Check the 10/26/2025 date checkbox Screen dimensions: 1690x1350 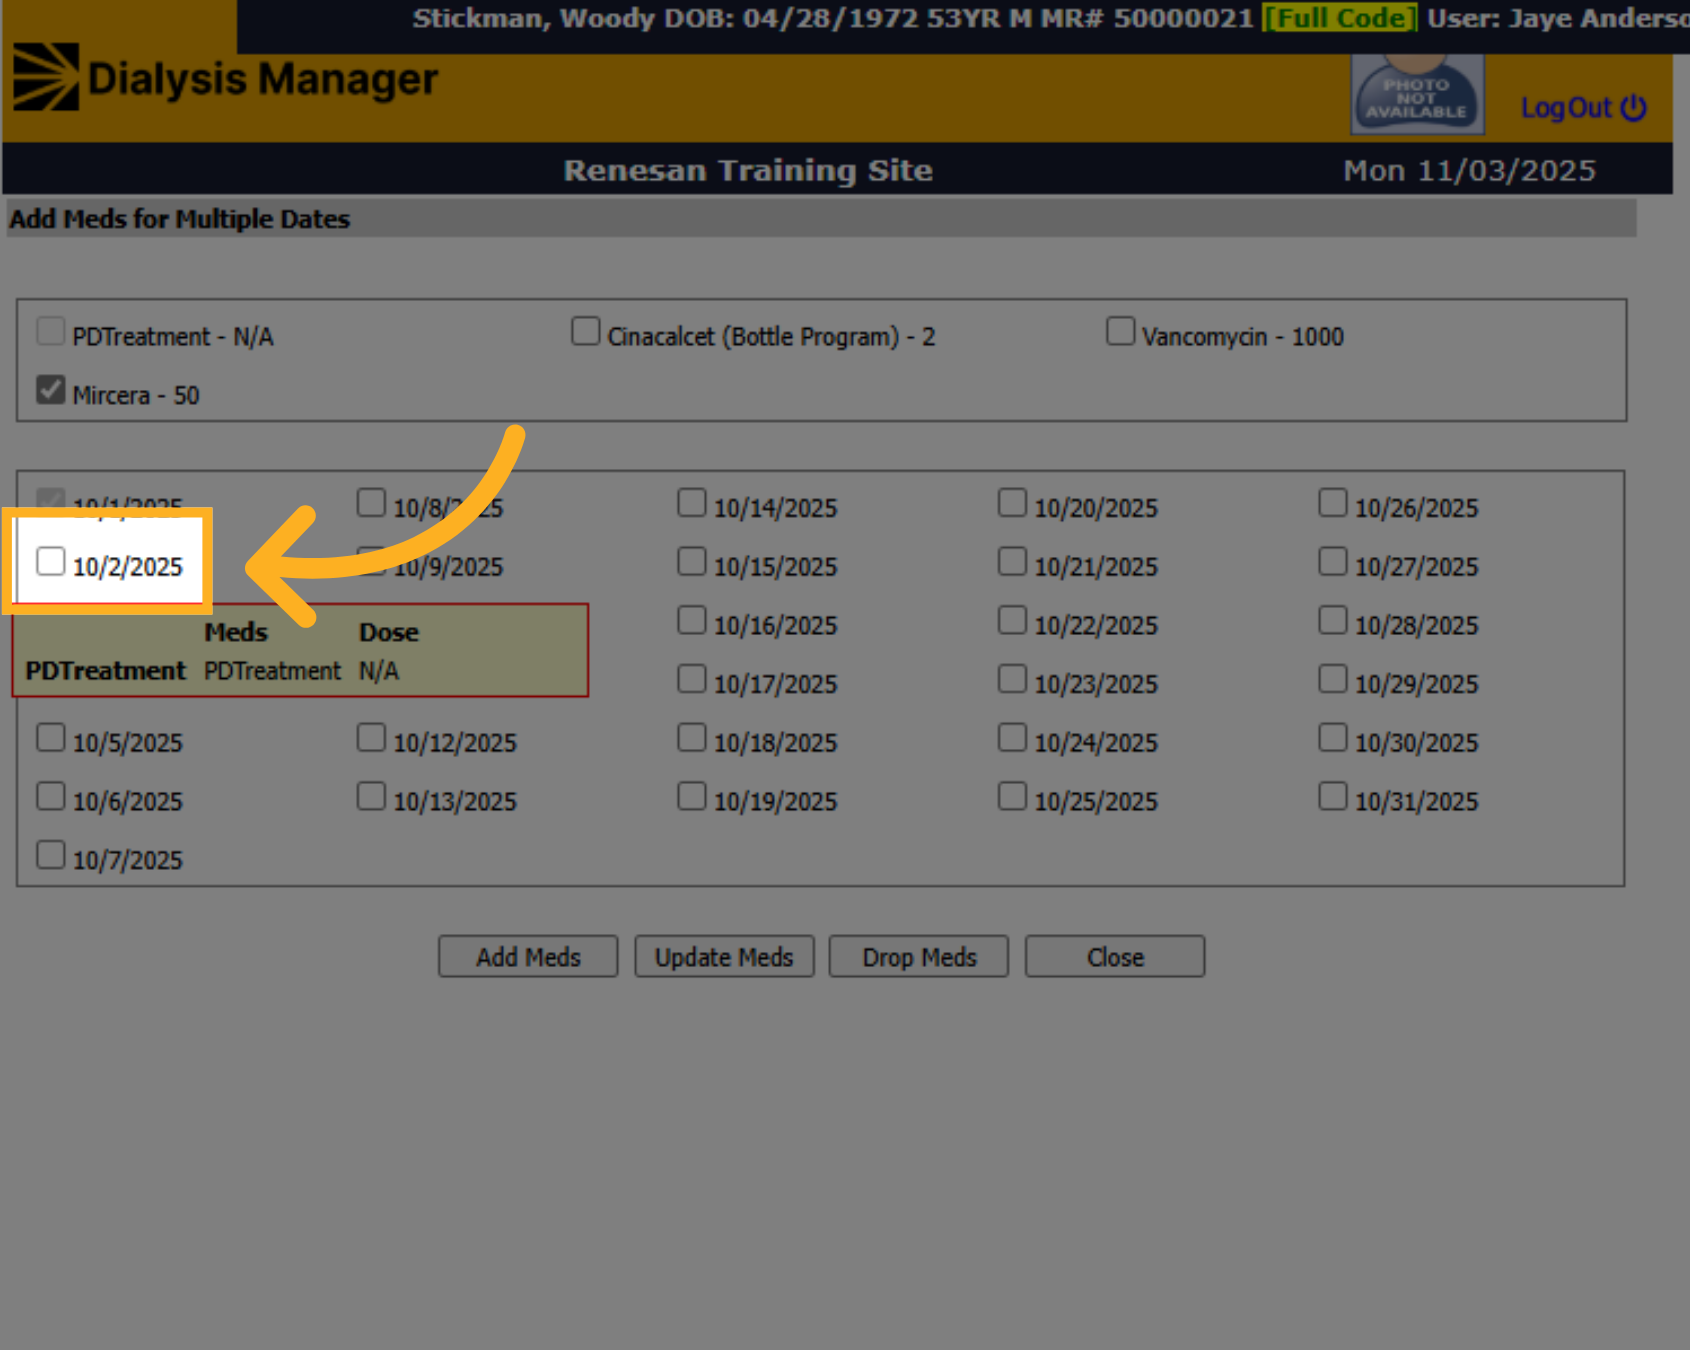pos(1332,502)
